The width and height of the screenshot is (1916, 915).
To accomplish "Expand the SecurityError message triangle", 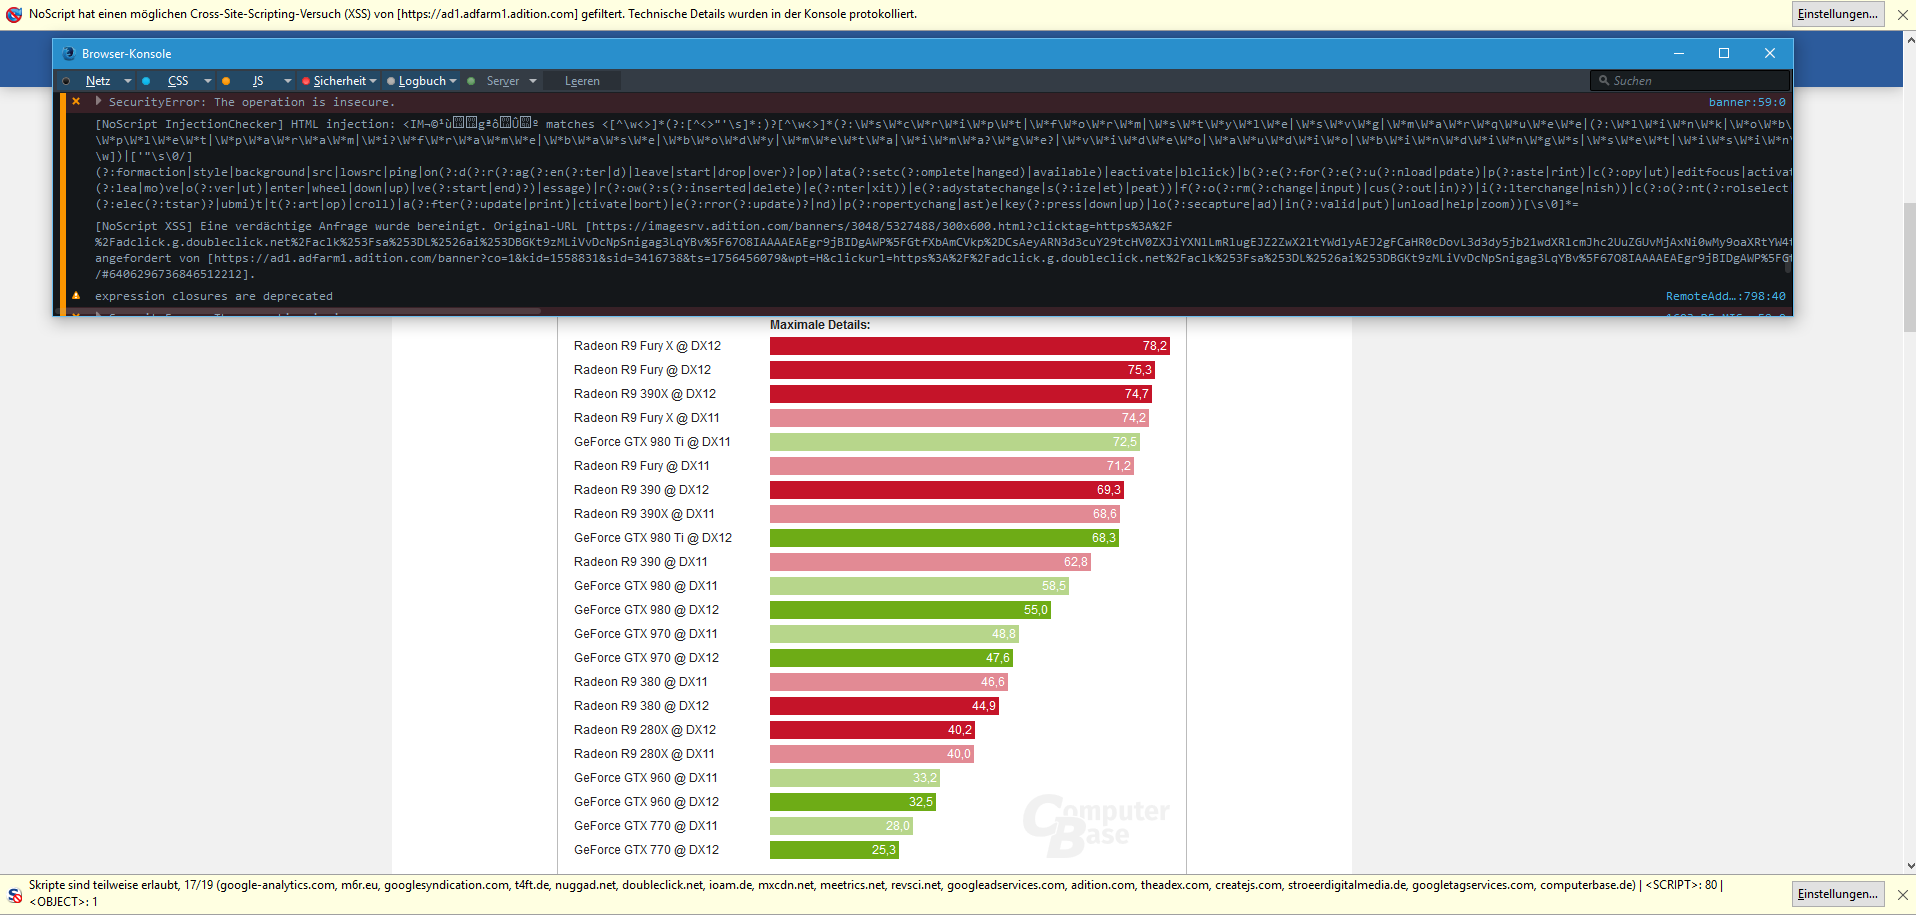I will (x=98, y=101).
